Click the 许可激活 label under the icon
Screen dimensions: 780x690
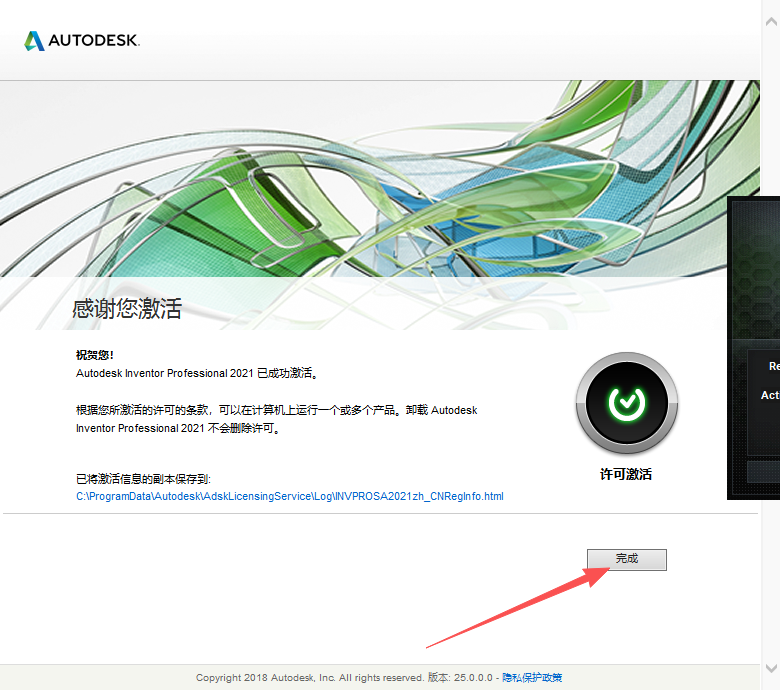pos(626,474)
